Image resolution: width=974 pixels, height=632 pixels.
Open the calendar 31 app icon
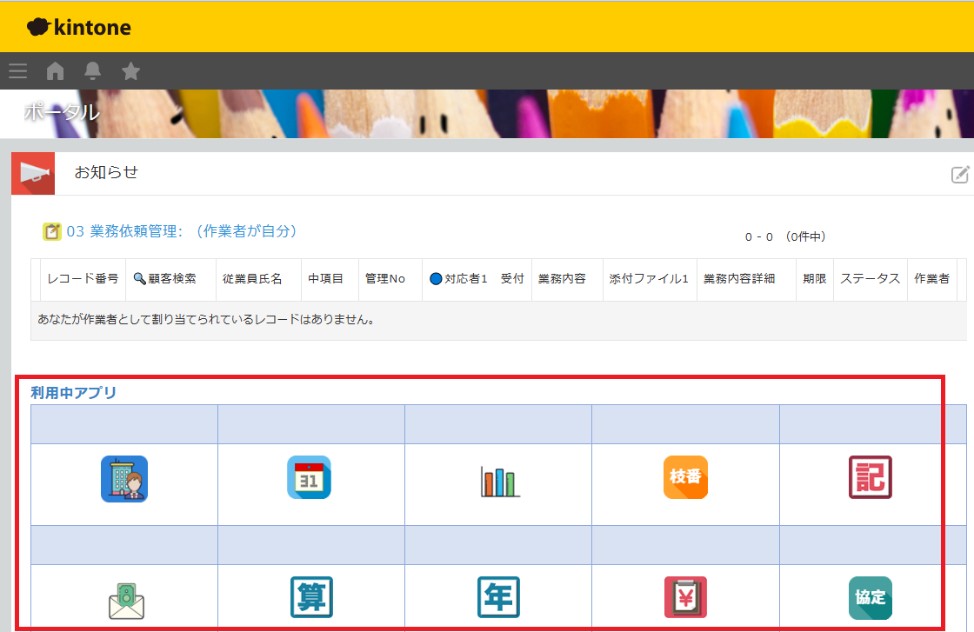click(309, 477)
